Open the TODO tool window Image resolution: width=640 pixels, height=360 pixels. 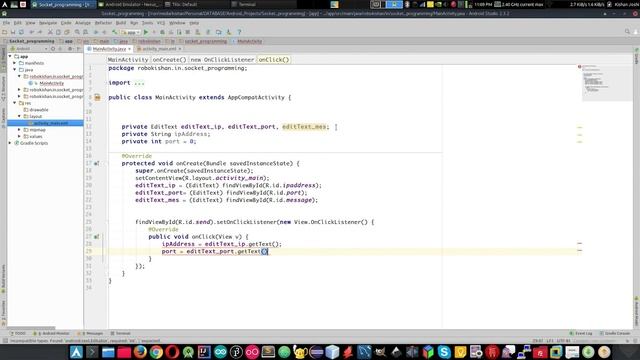pos(18,333)
